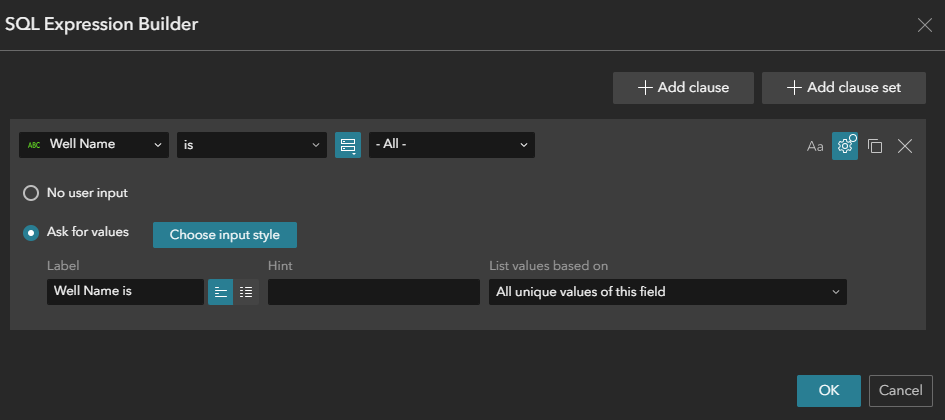This screenshot has height=420, width=945.
Task: Open Well Name field dropdown
Action: (x=94, y=145)
